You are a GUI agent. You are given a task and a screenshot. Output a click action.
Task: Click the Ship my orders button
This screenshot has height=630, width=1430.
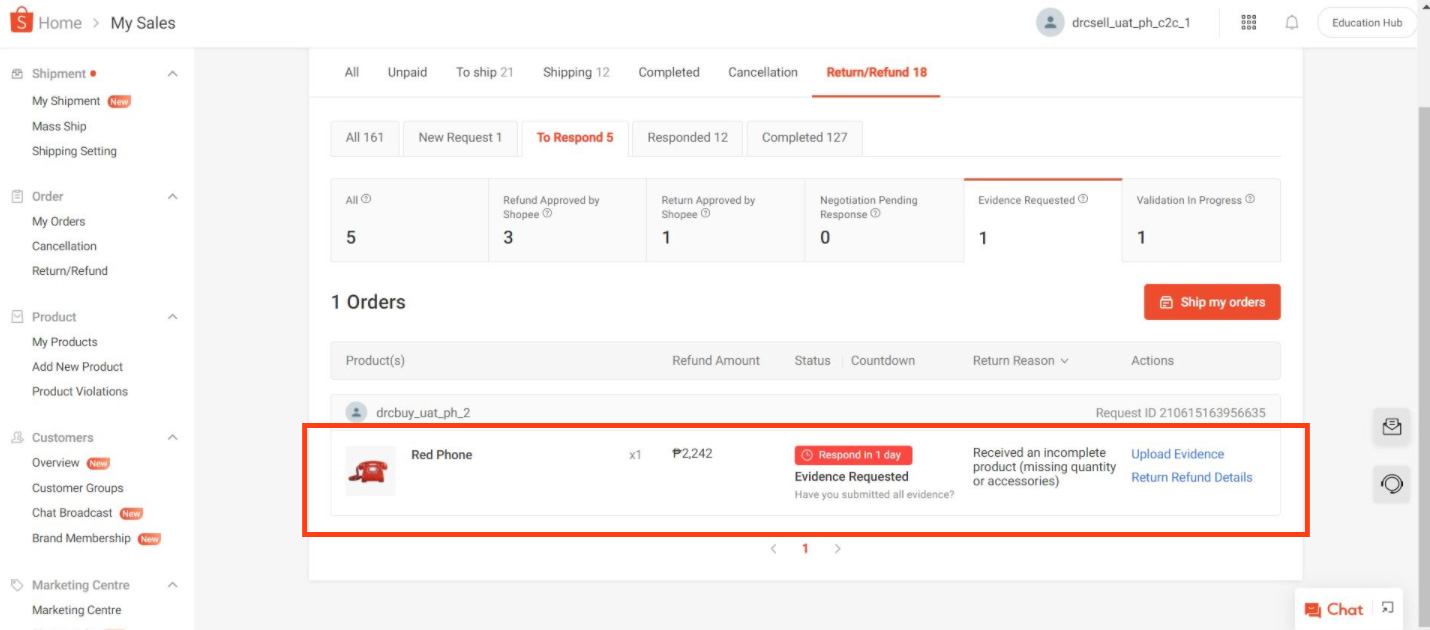[x=1212, y=302]
